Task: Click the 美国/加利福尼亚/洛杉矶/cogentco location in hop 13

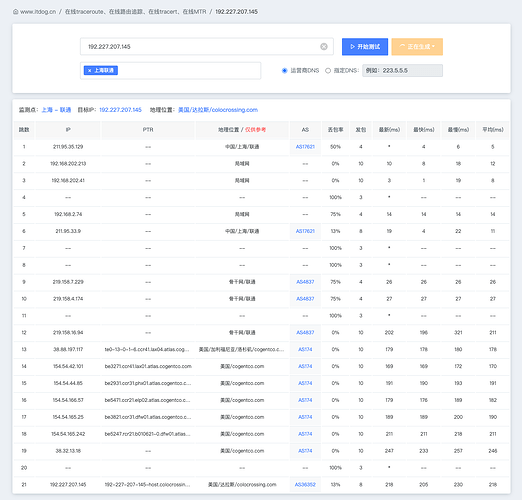Action: (x=242, y=349)
